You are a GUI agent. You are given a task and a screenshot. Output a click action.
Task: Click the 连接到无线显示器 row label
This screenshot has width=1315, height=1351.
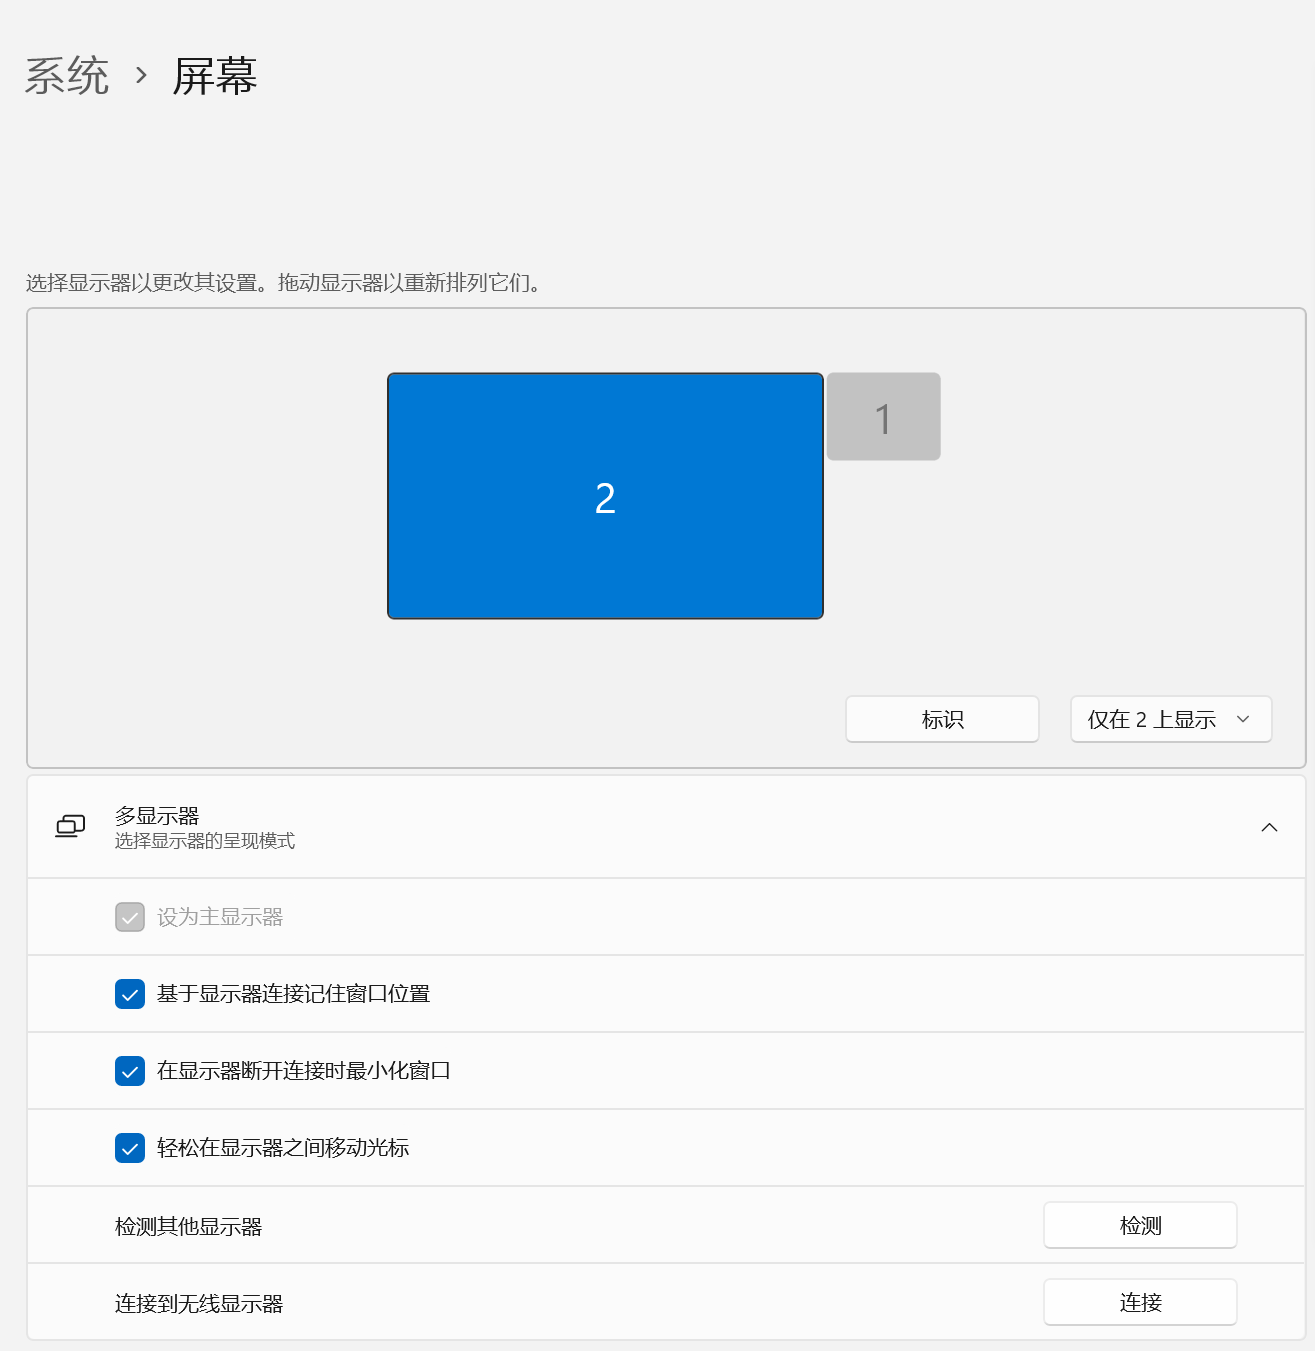coord(199,1303)
